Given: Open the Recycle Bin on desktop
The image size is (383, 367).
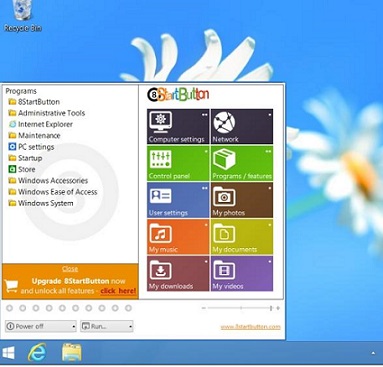Looking at the screenshot, I should click(23, 16).
